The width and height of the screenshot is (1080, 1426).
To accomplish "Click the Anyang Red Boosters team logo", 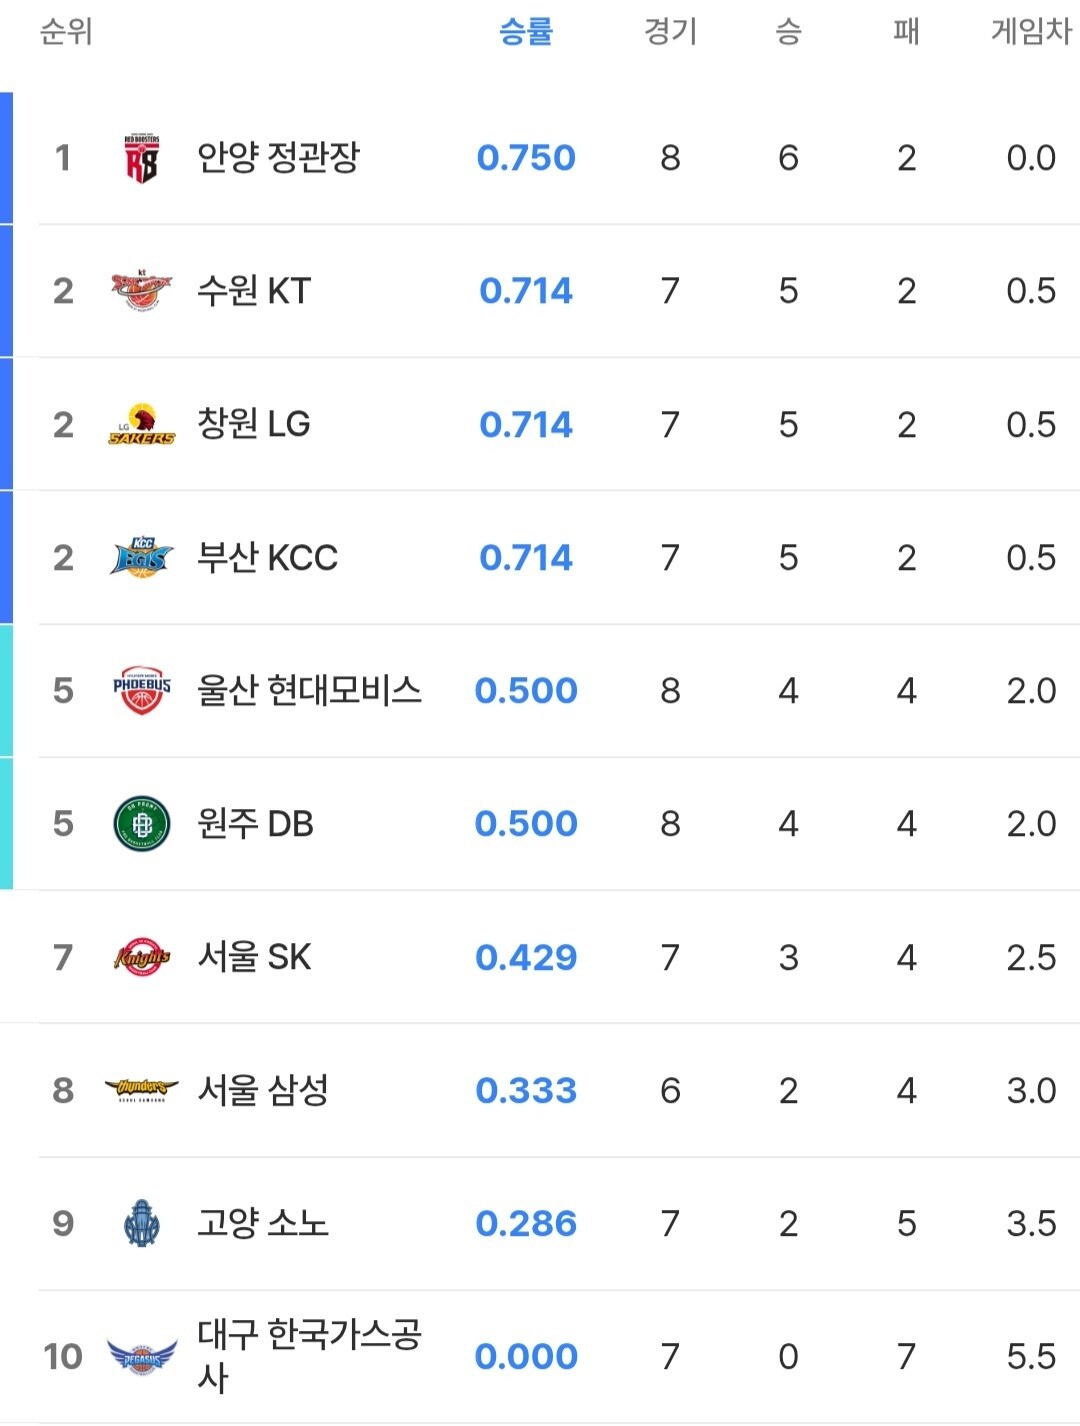I will 141,158.
